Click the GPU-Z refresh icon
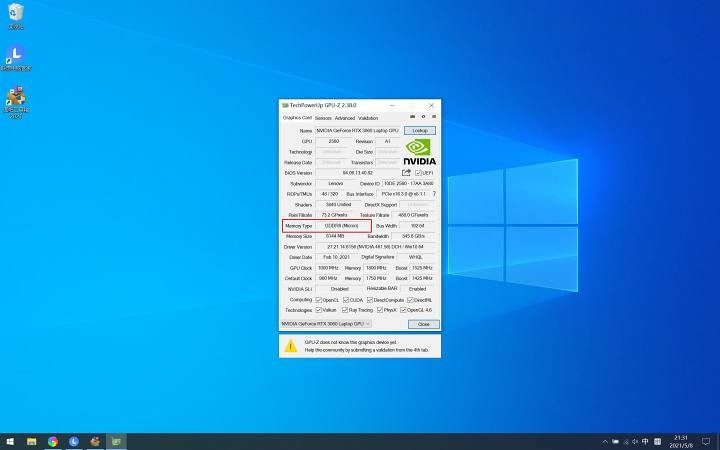720x450 pixels. [423, 117]
